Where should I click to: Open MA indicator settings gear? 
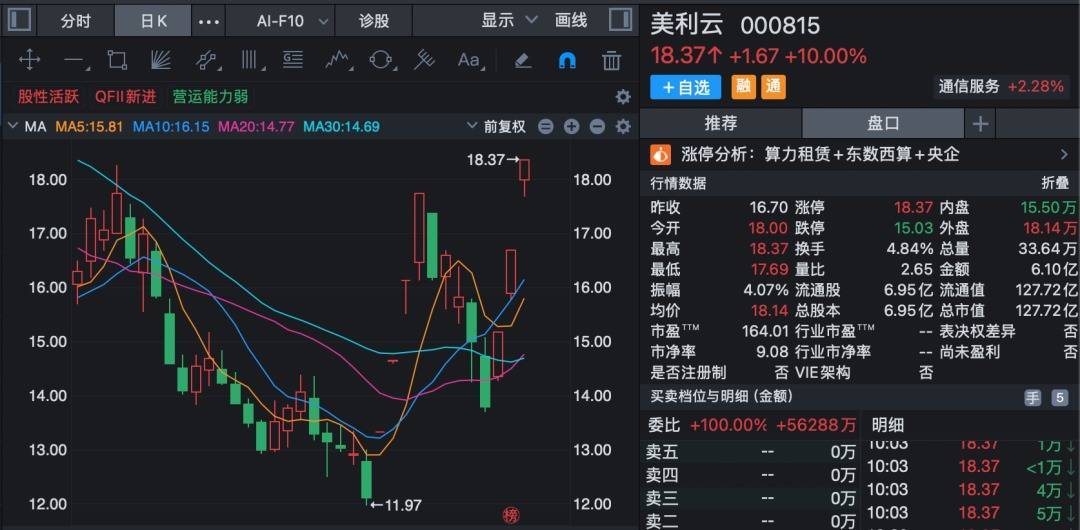coord(623,127)
